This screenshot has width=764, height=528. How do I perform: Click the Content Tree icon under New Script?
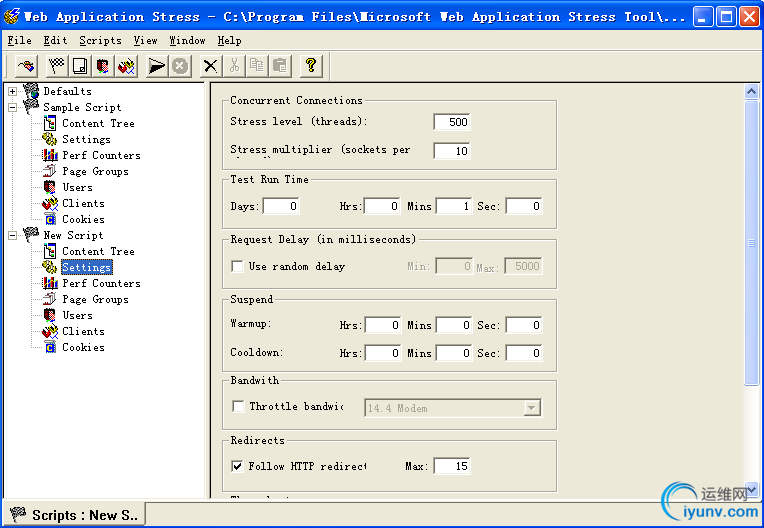click(50, 251)
